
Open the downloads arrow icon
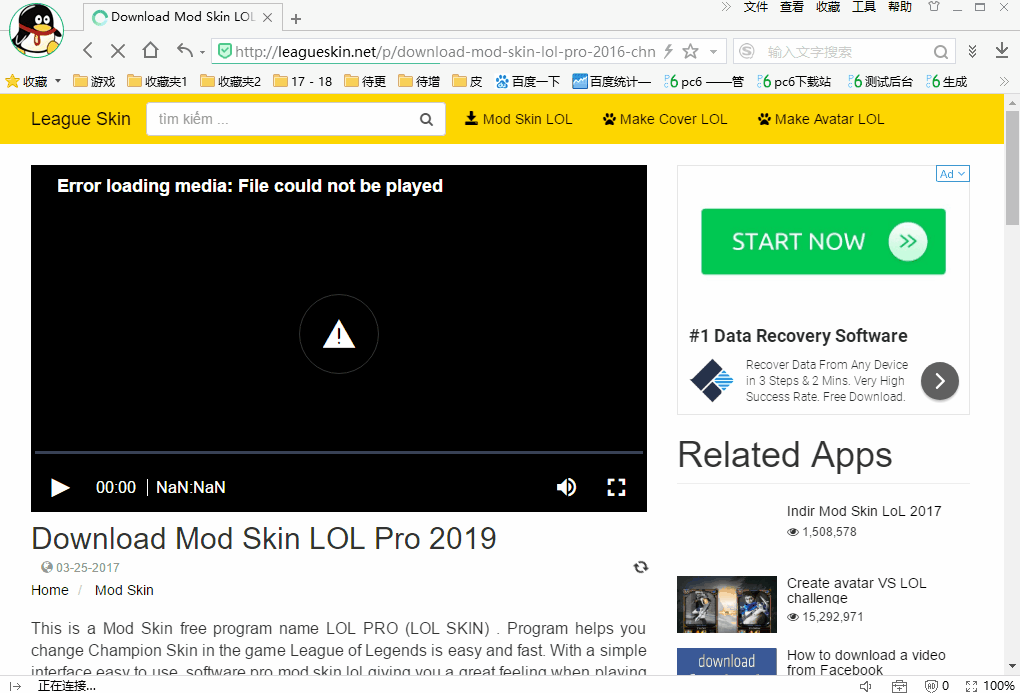click(x=1002, y=51)
